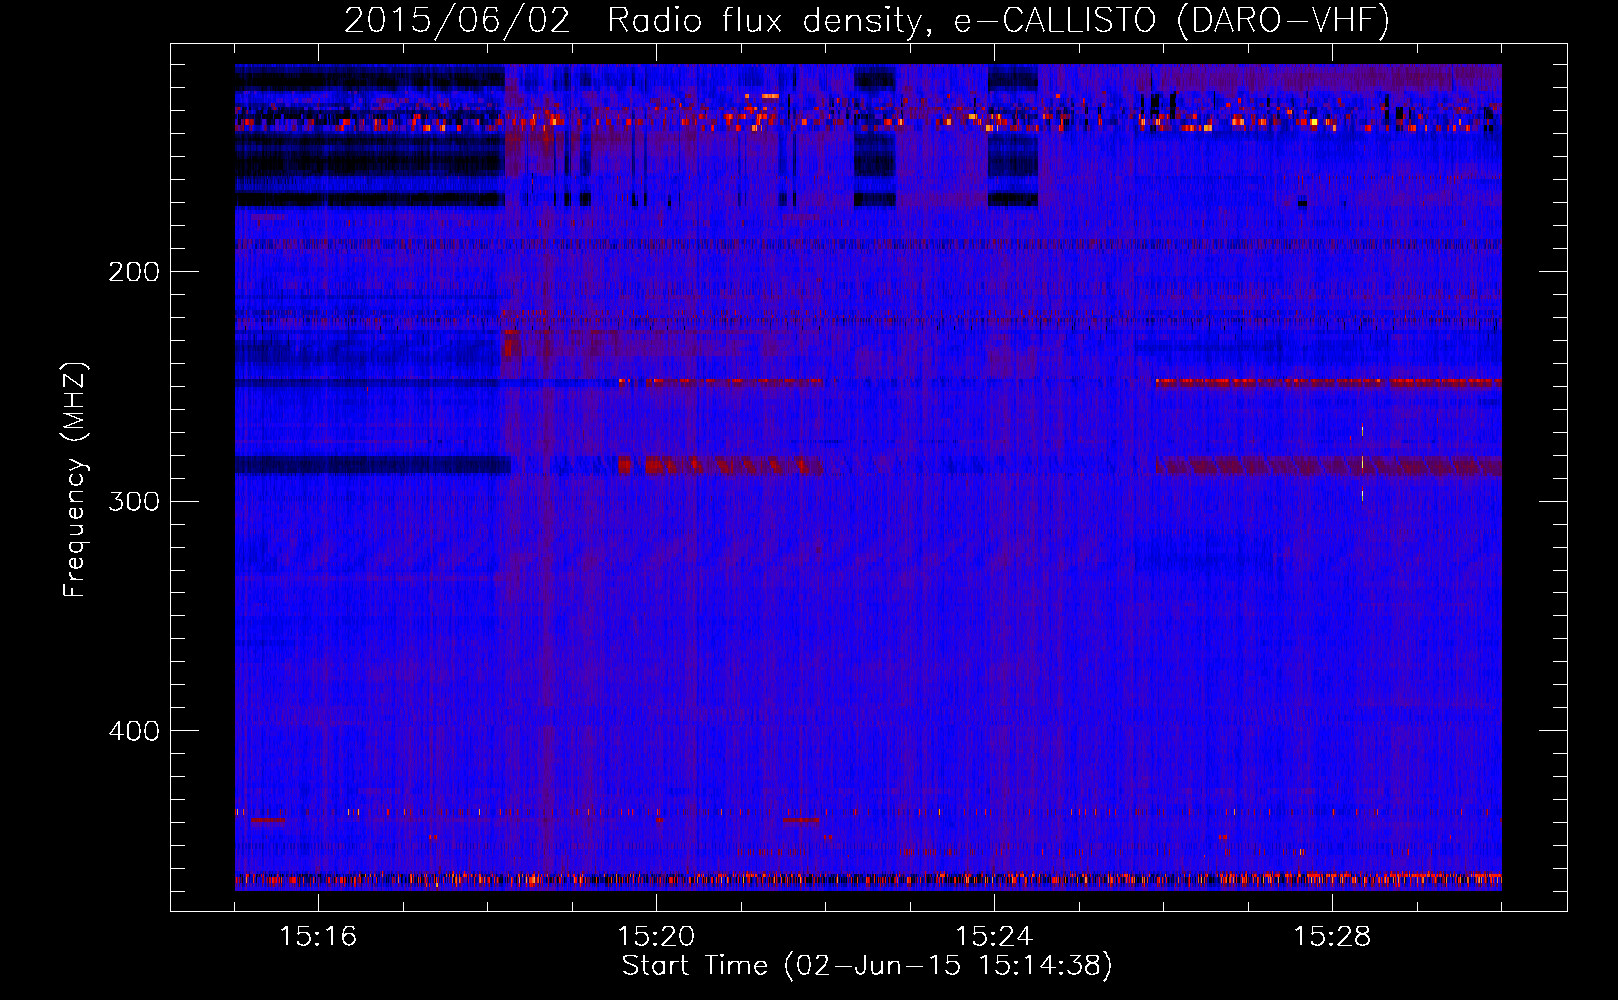The height and width of the screenshot is (1000, 1618).
Task: Click the 15:24 time tick label
Action: (x=994, y=937)
